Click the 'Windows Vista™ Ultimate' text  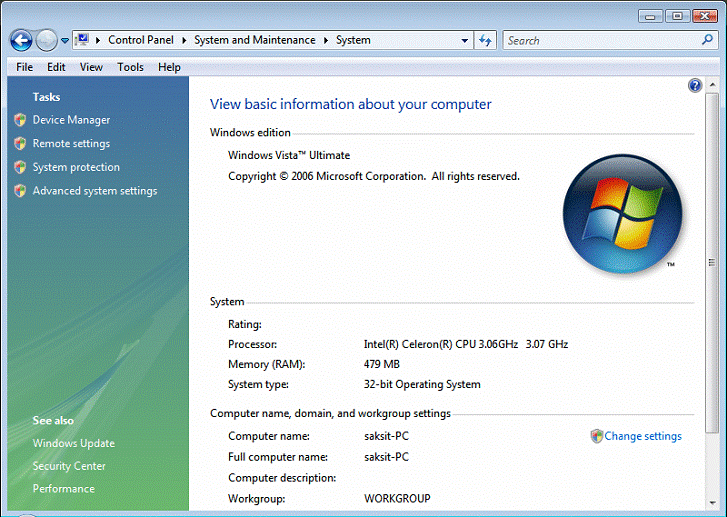(x=289, y=155)
